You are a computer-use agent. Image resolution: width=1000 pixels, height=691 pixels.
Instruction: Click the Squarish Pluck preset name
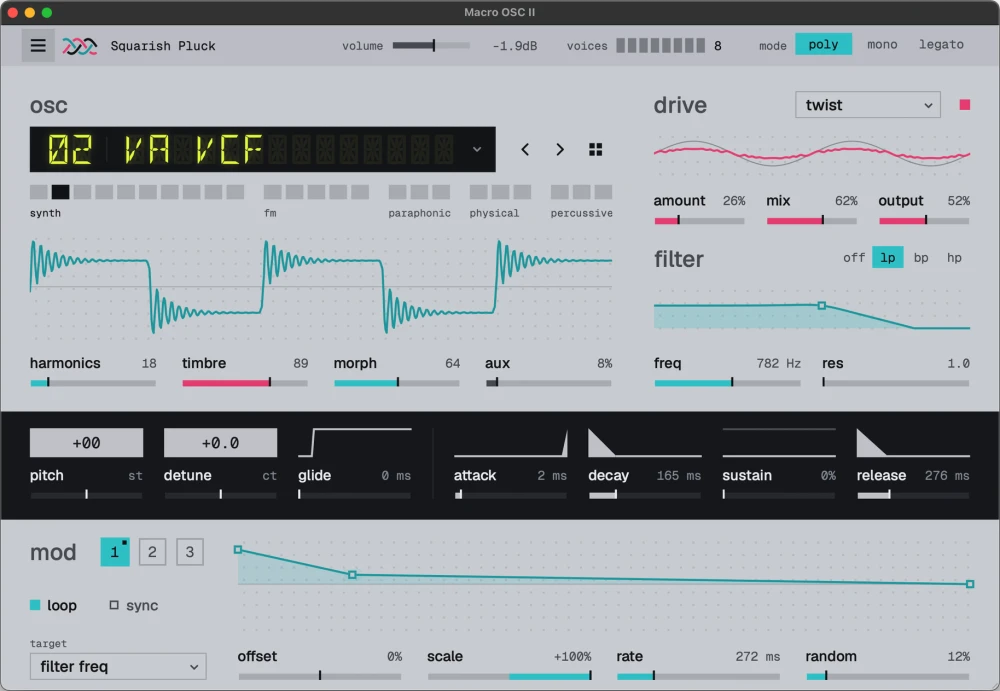163,46
